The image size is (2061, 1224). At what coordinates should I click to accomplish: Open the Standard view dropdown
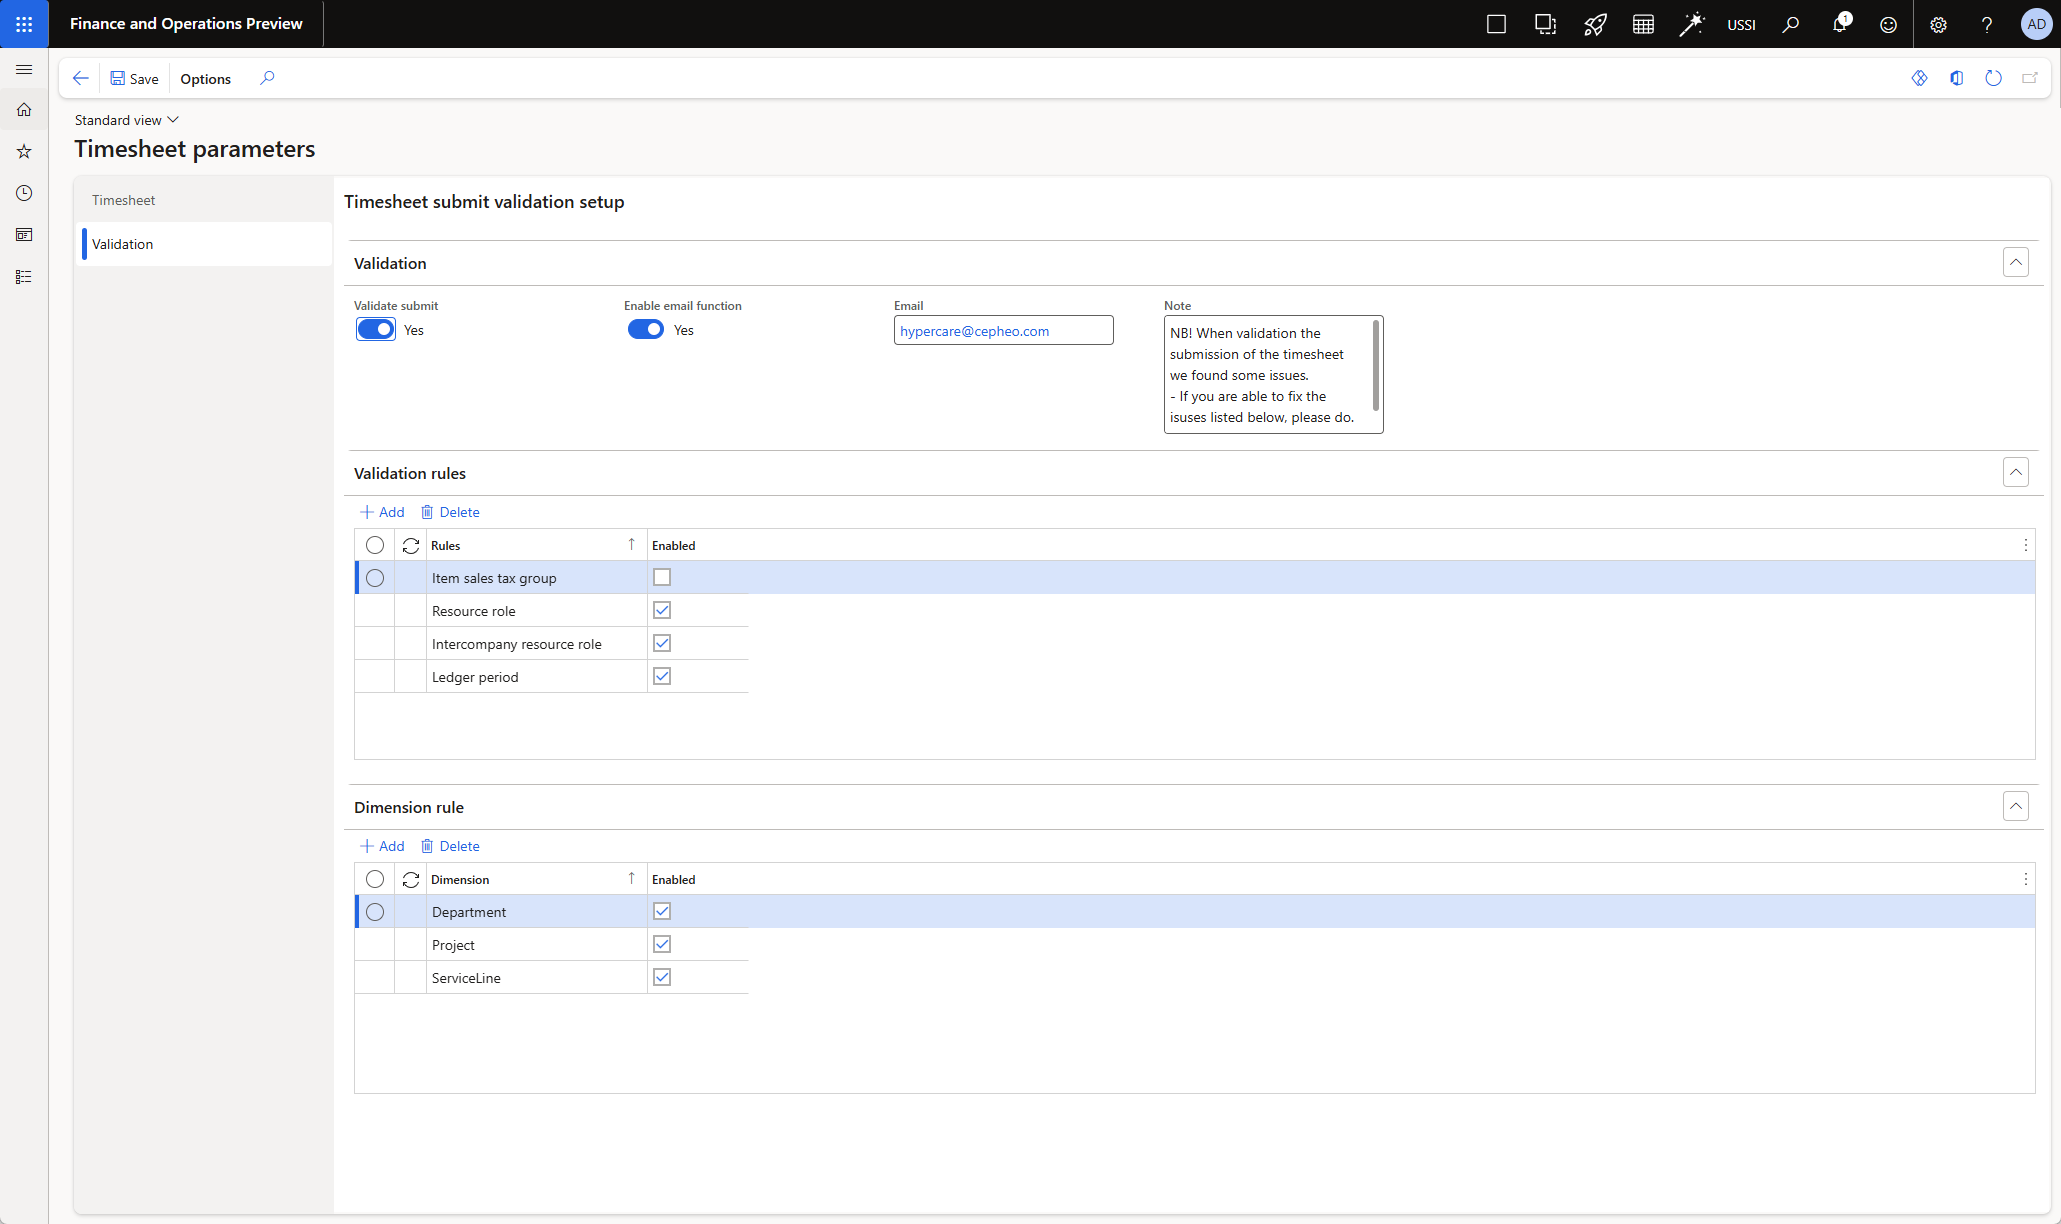[x=127, y=120]
